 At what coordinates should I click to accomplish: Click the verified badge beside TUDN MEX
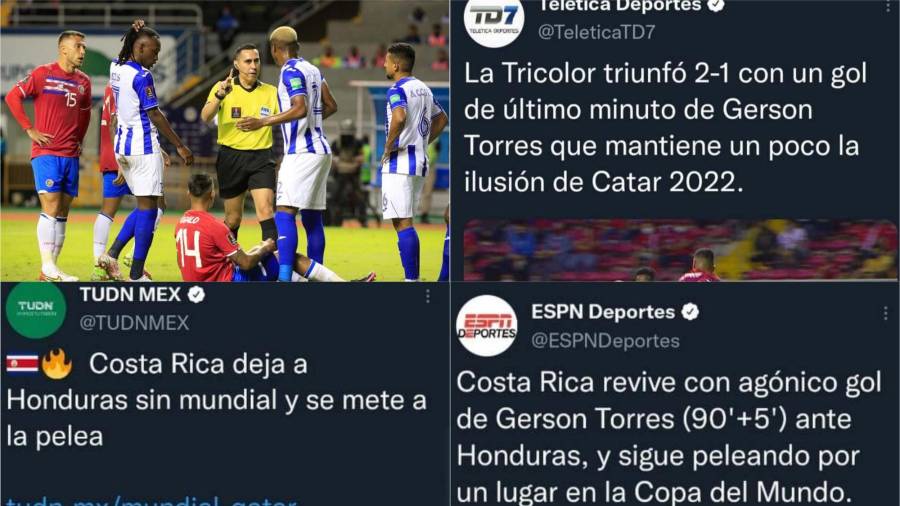tap(196, 295)
